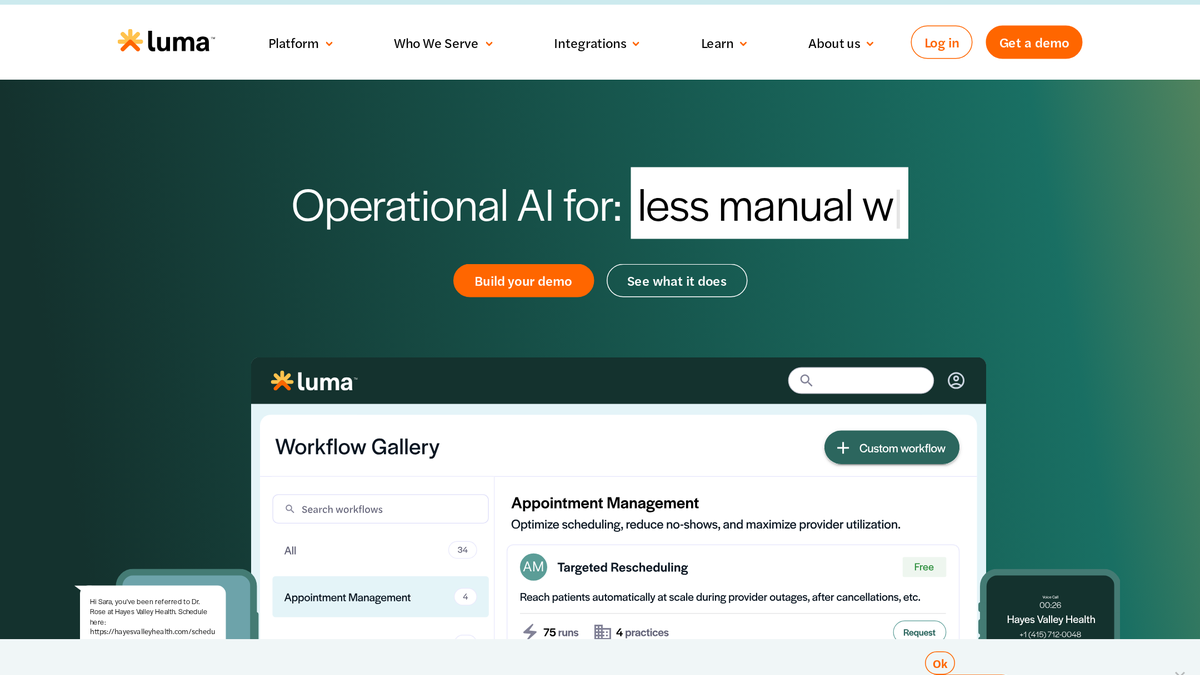Click the building practices icon
The height and width of the screenshot is (675, 1200).
[x=602, y=632]
